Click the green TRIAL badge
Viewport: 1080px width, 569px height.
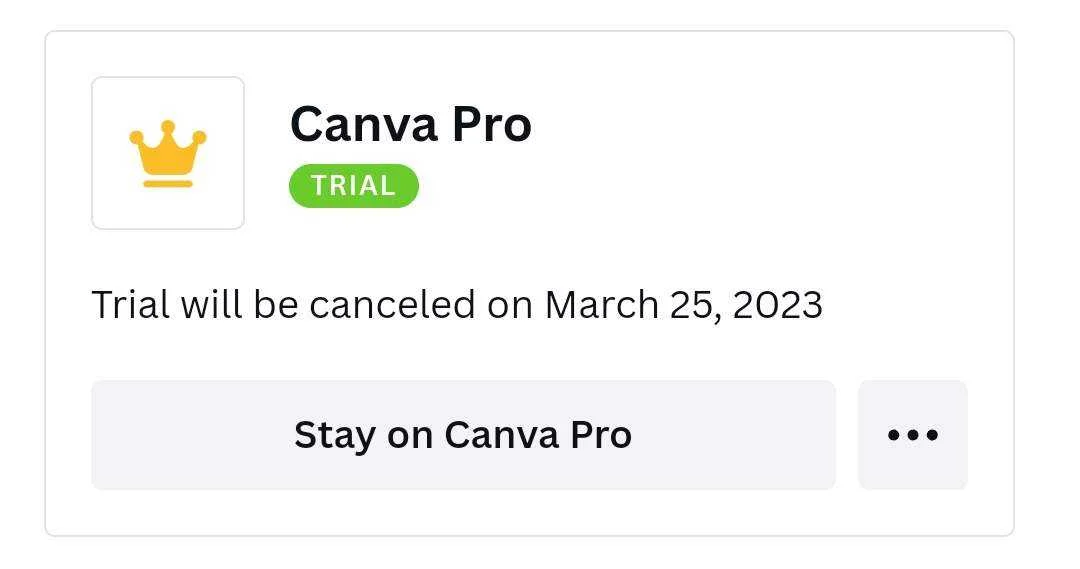point(353,186)
